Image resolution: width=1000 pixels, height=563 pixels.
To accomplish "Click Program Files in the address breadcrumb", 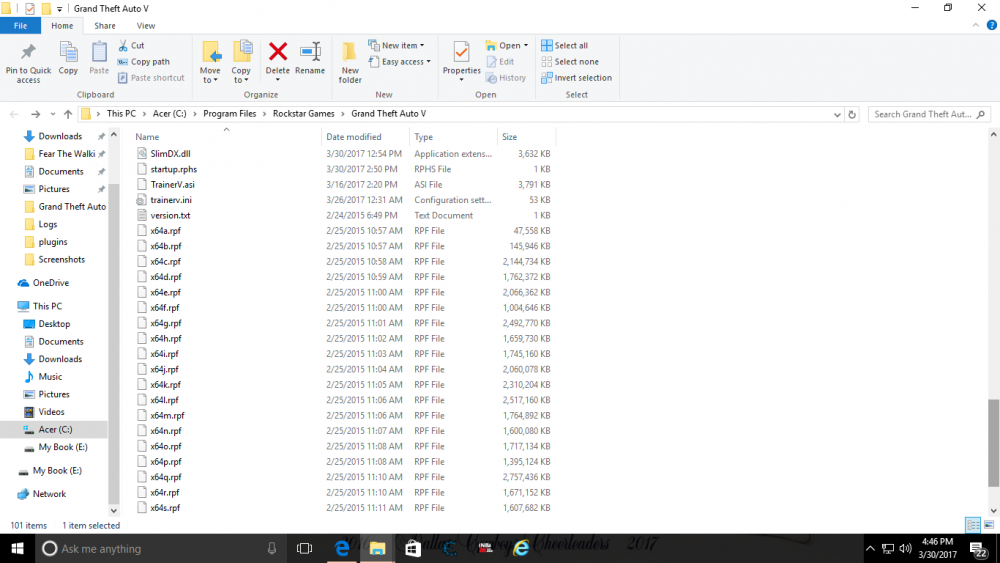I will point(230,113).
